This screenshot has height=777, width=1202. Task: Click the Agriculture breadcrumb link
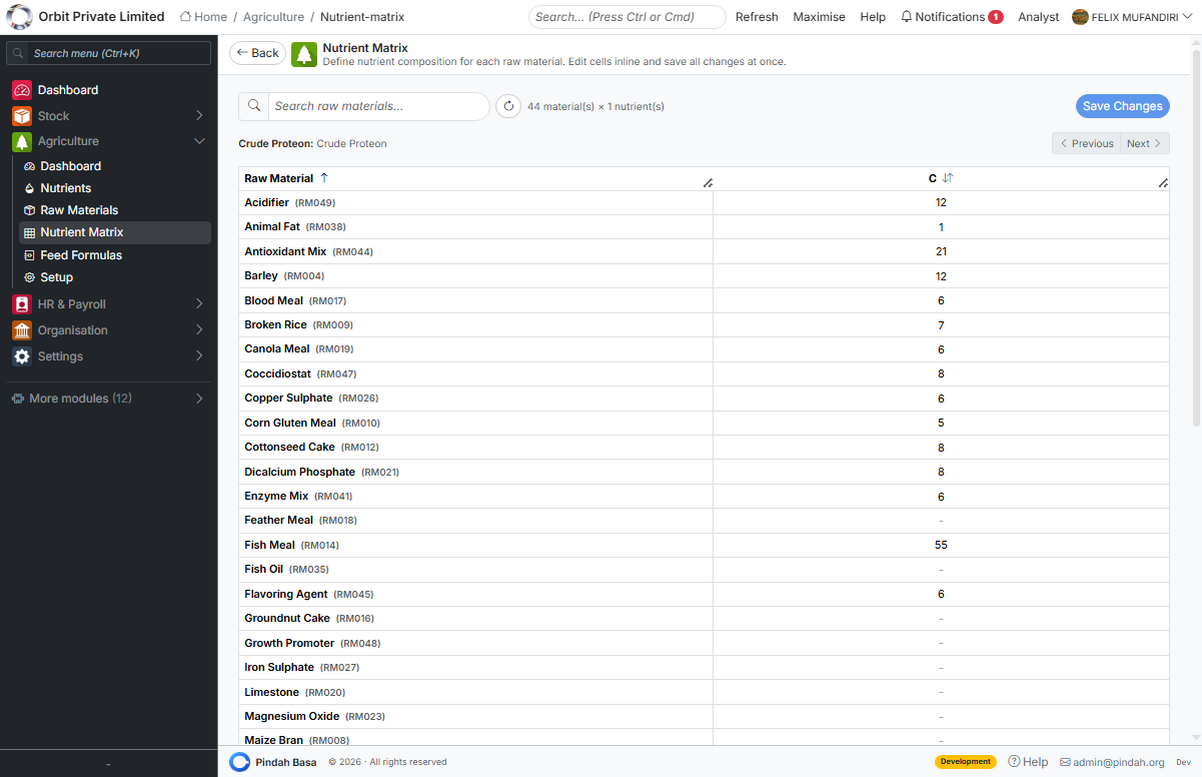pyautogui.click(x=273, y=17)
